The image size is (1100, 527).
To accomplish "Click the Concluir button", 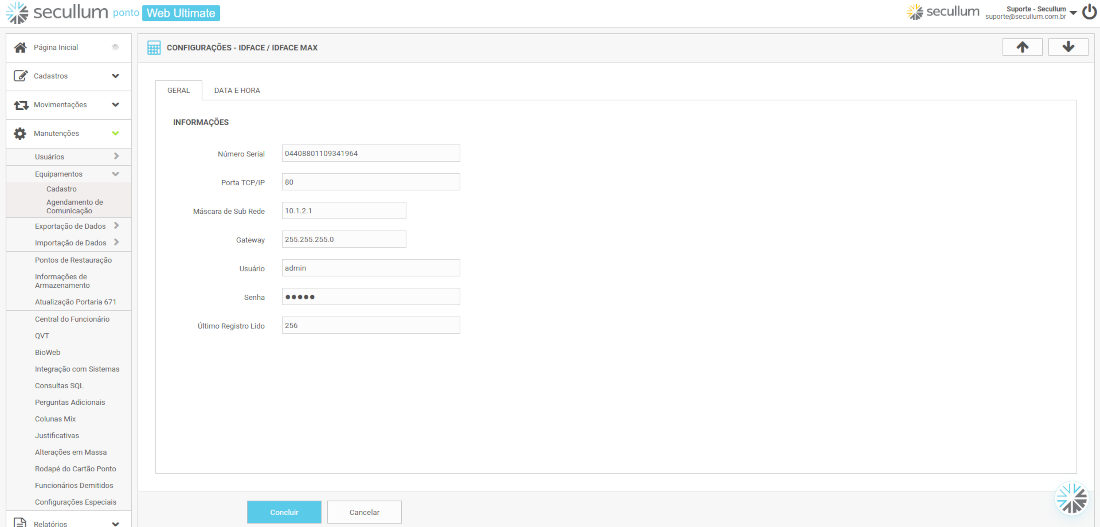I will tap(284, 512).
